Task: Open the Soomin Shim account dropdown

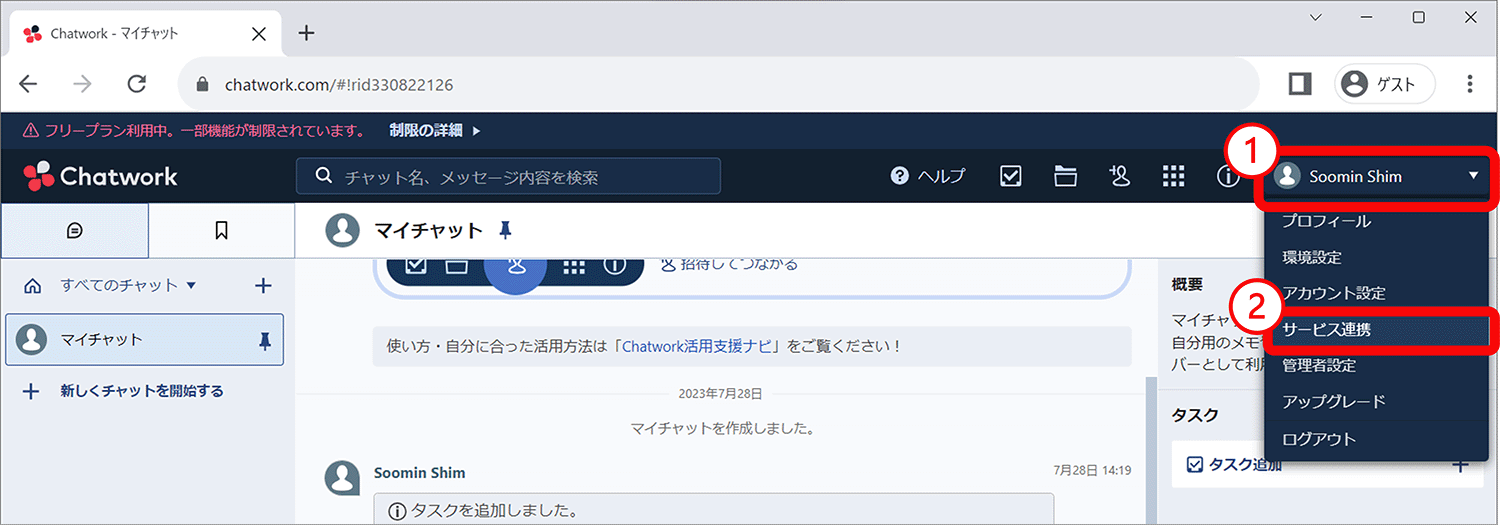Action: [1377, 176]
